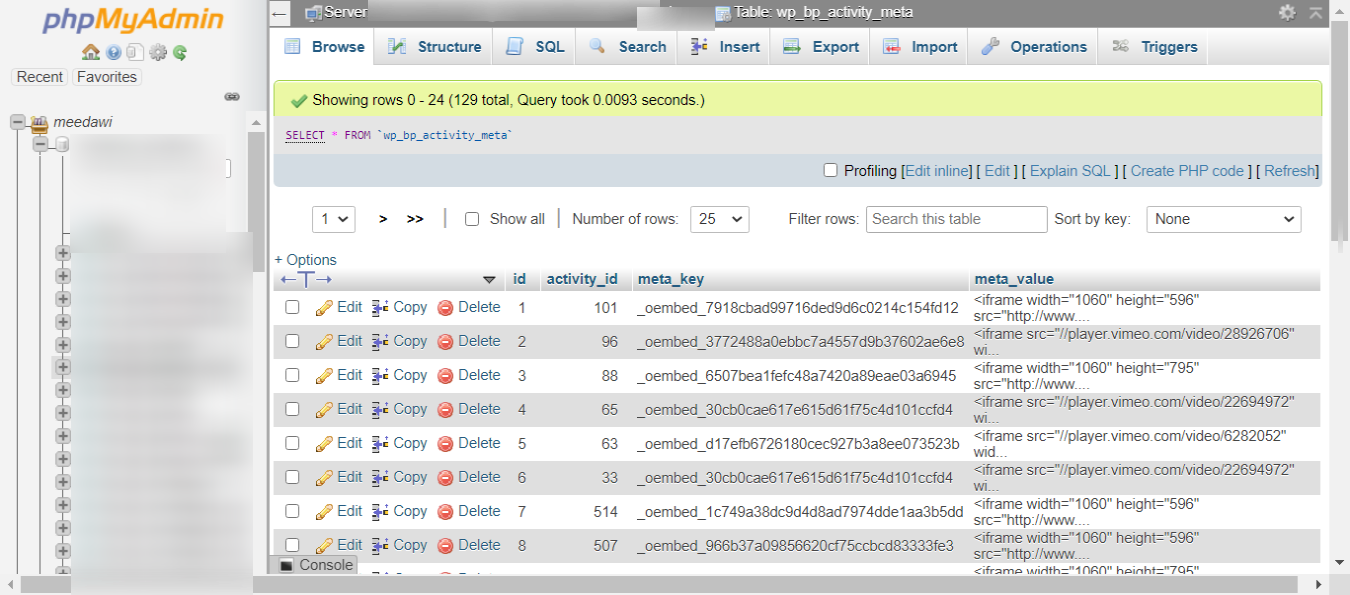The width and height of the screenshot is (1350, 595).
Task: Open MySQL documentation pages icon
Action: 135,52
